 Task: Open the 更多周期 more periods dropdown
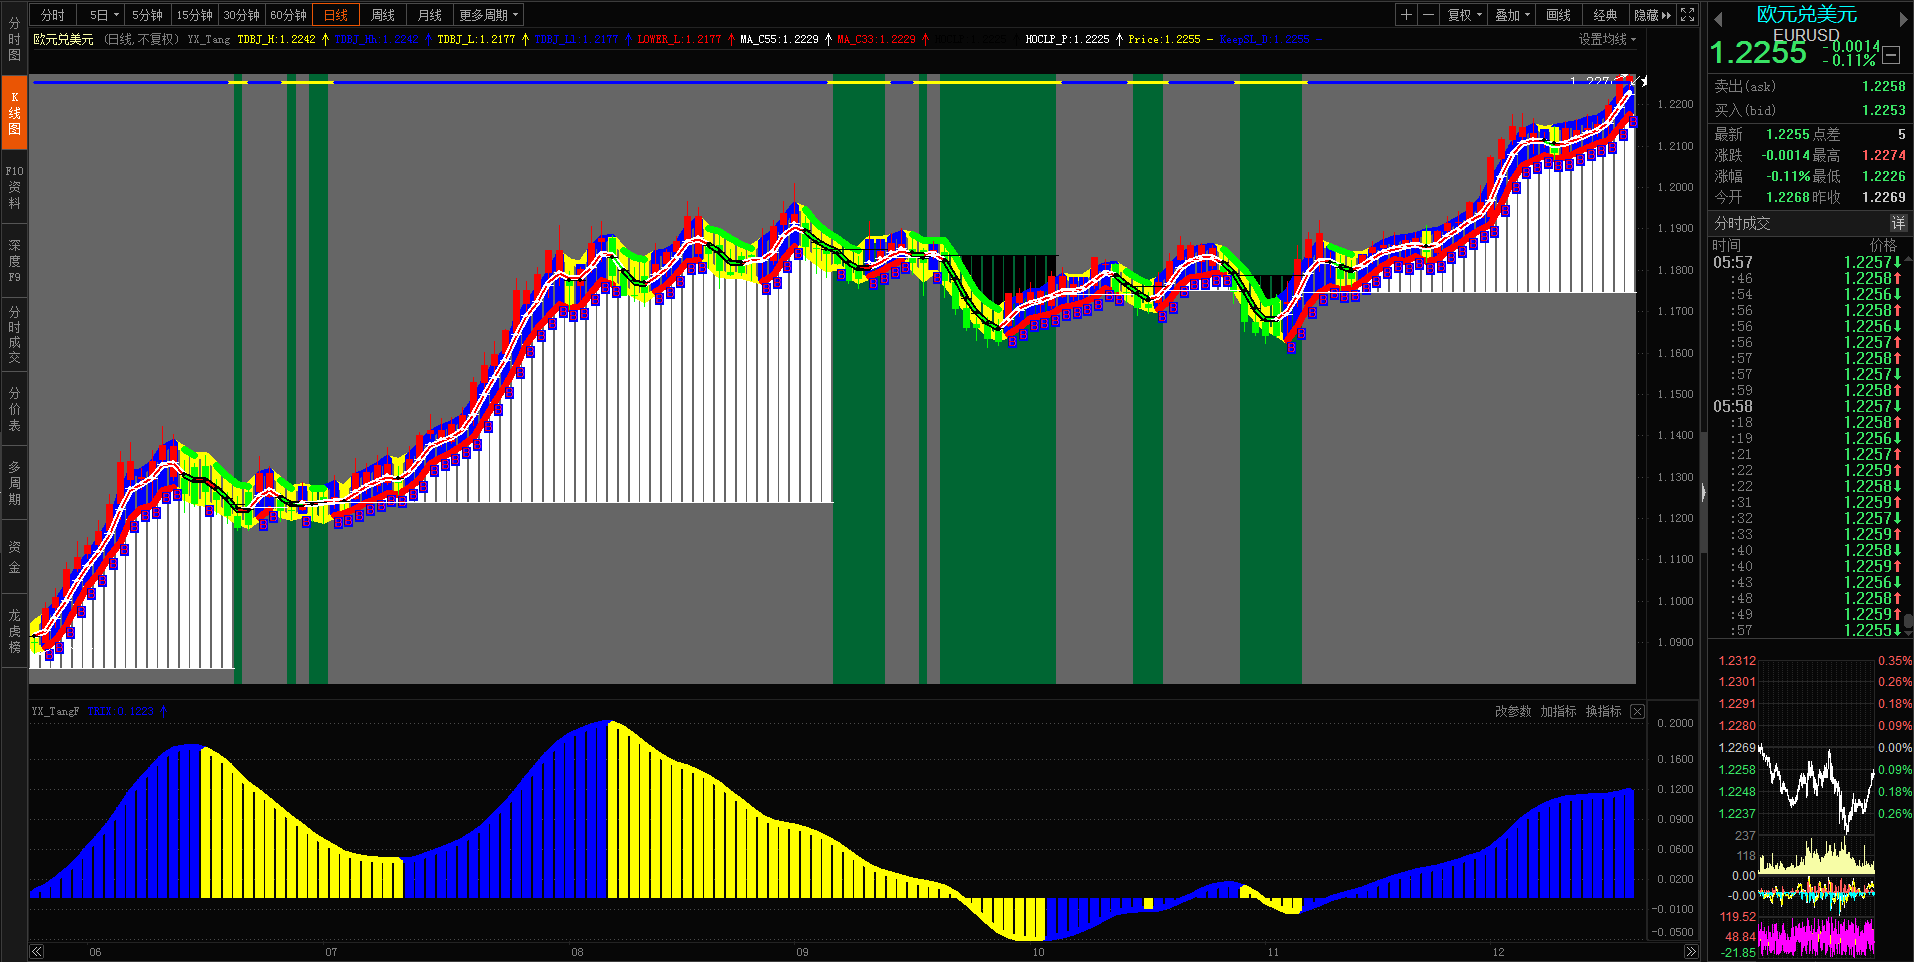click(488, 15)
